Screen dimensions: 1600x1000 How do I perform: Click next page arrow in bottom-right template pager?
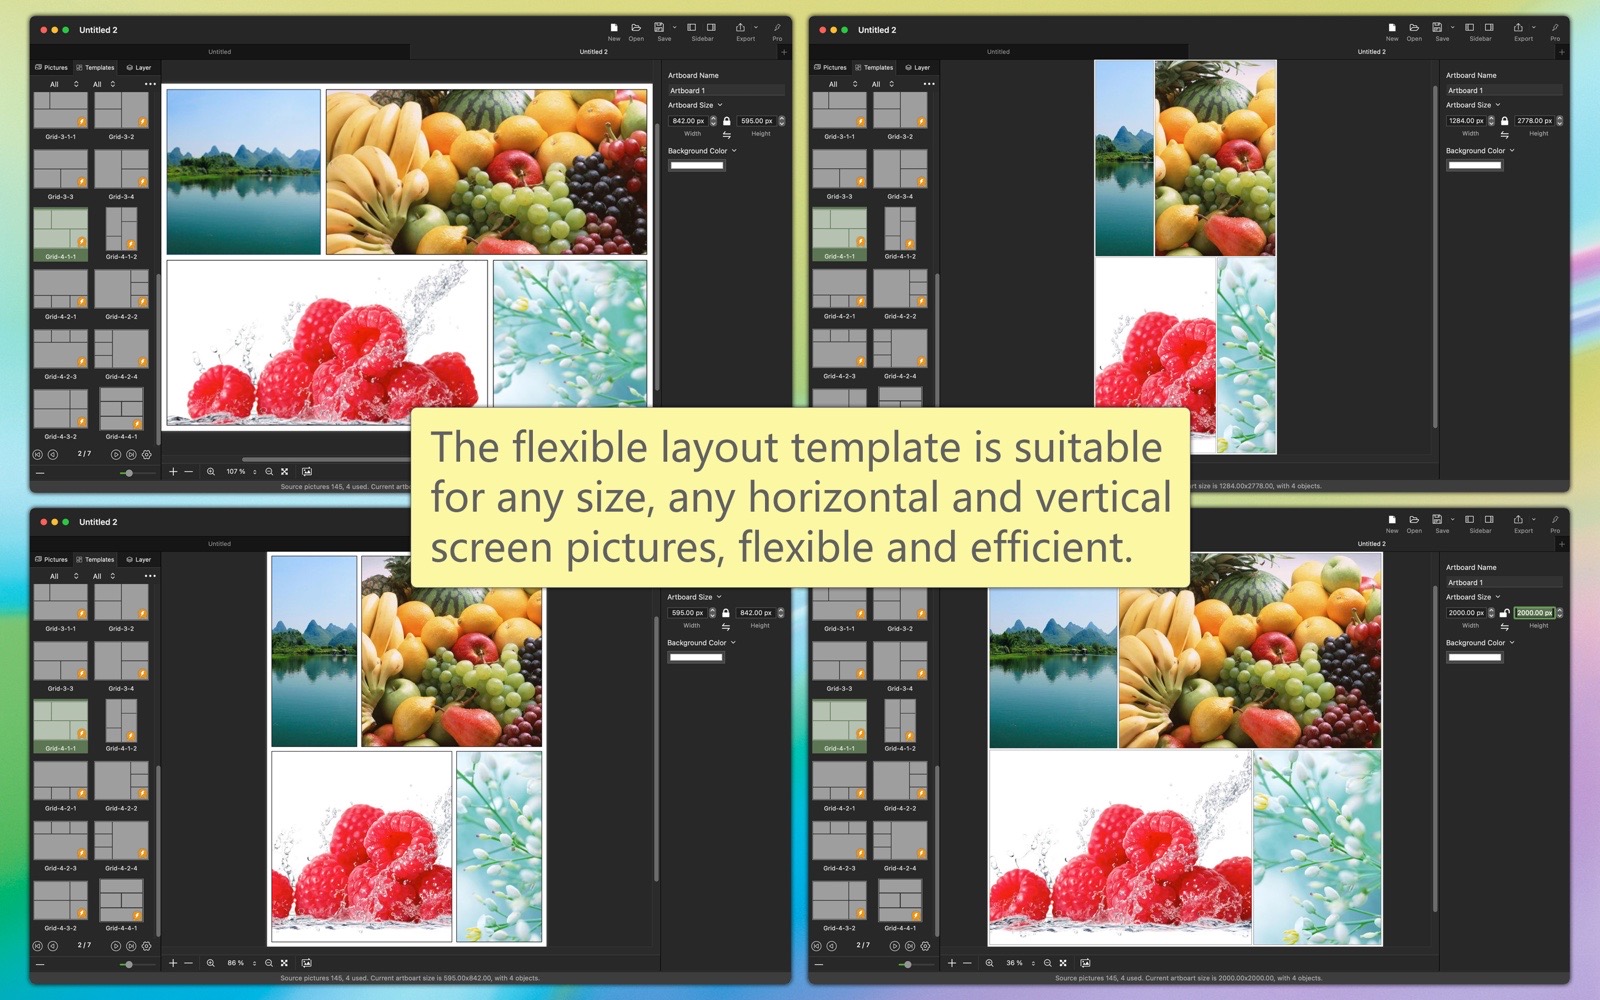click(894, 946)
